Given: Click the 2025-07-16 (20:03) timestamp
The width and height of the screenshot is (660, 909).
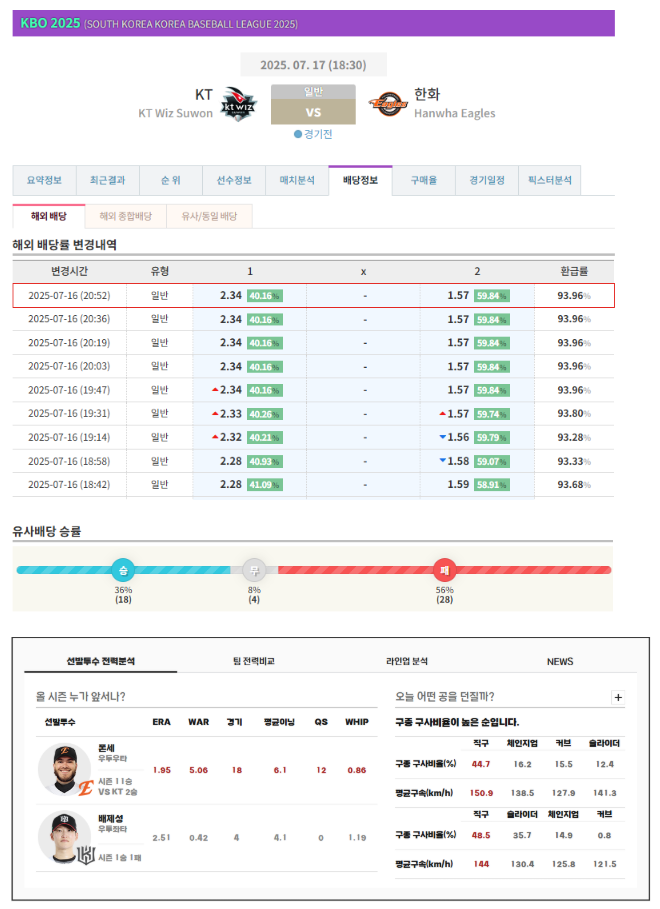Looking at the screenshot, I should (69, 366).
